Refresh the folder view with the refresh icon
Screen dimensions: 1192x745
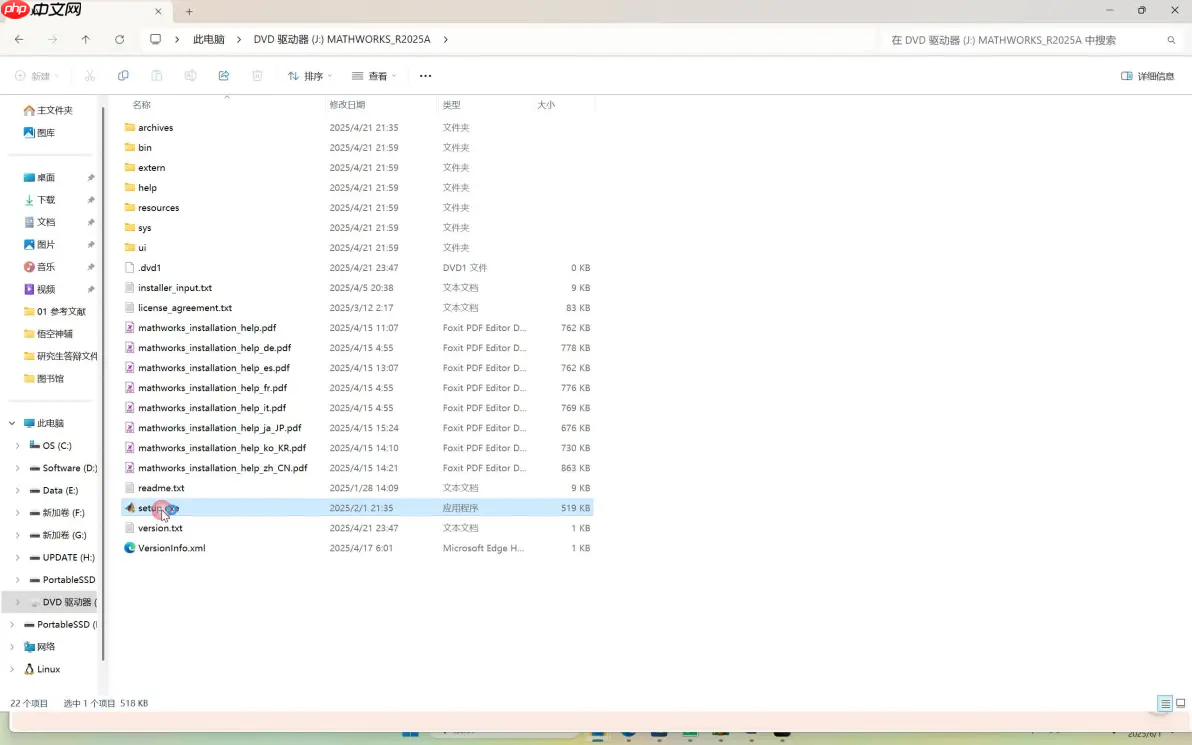click(119, 39)
